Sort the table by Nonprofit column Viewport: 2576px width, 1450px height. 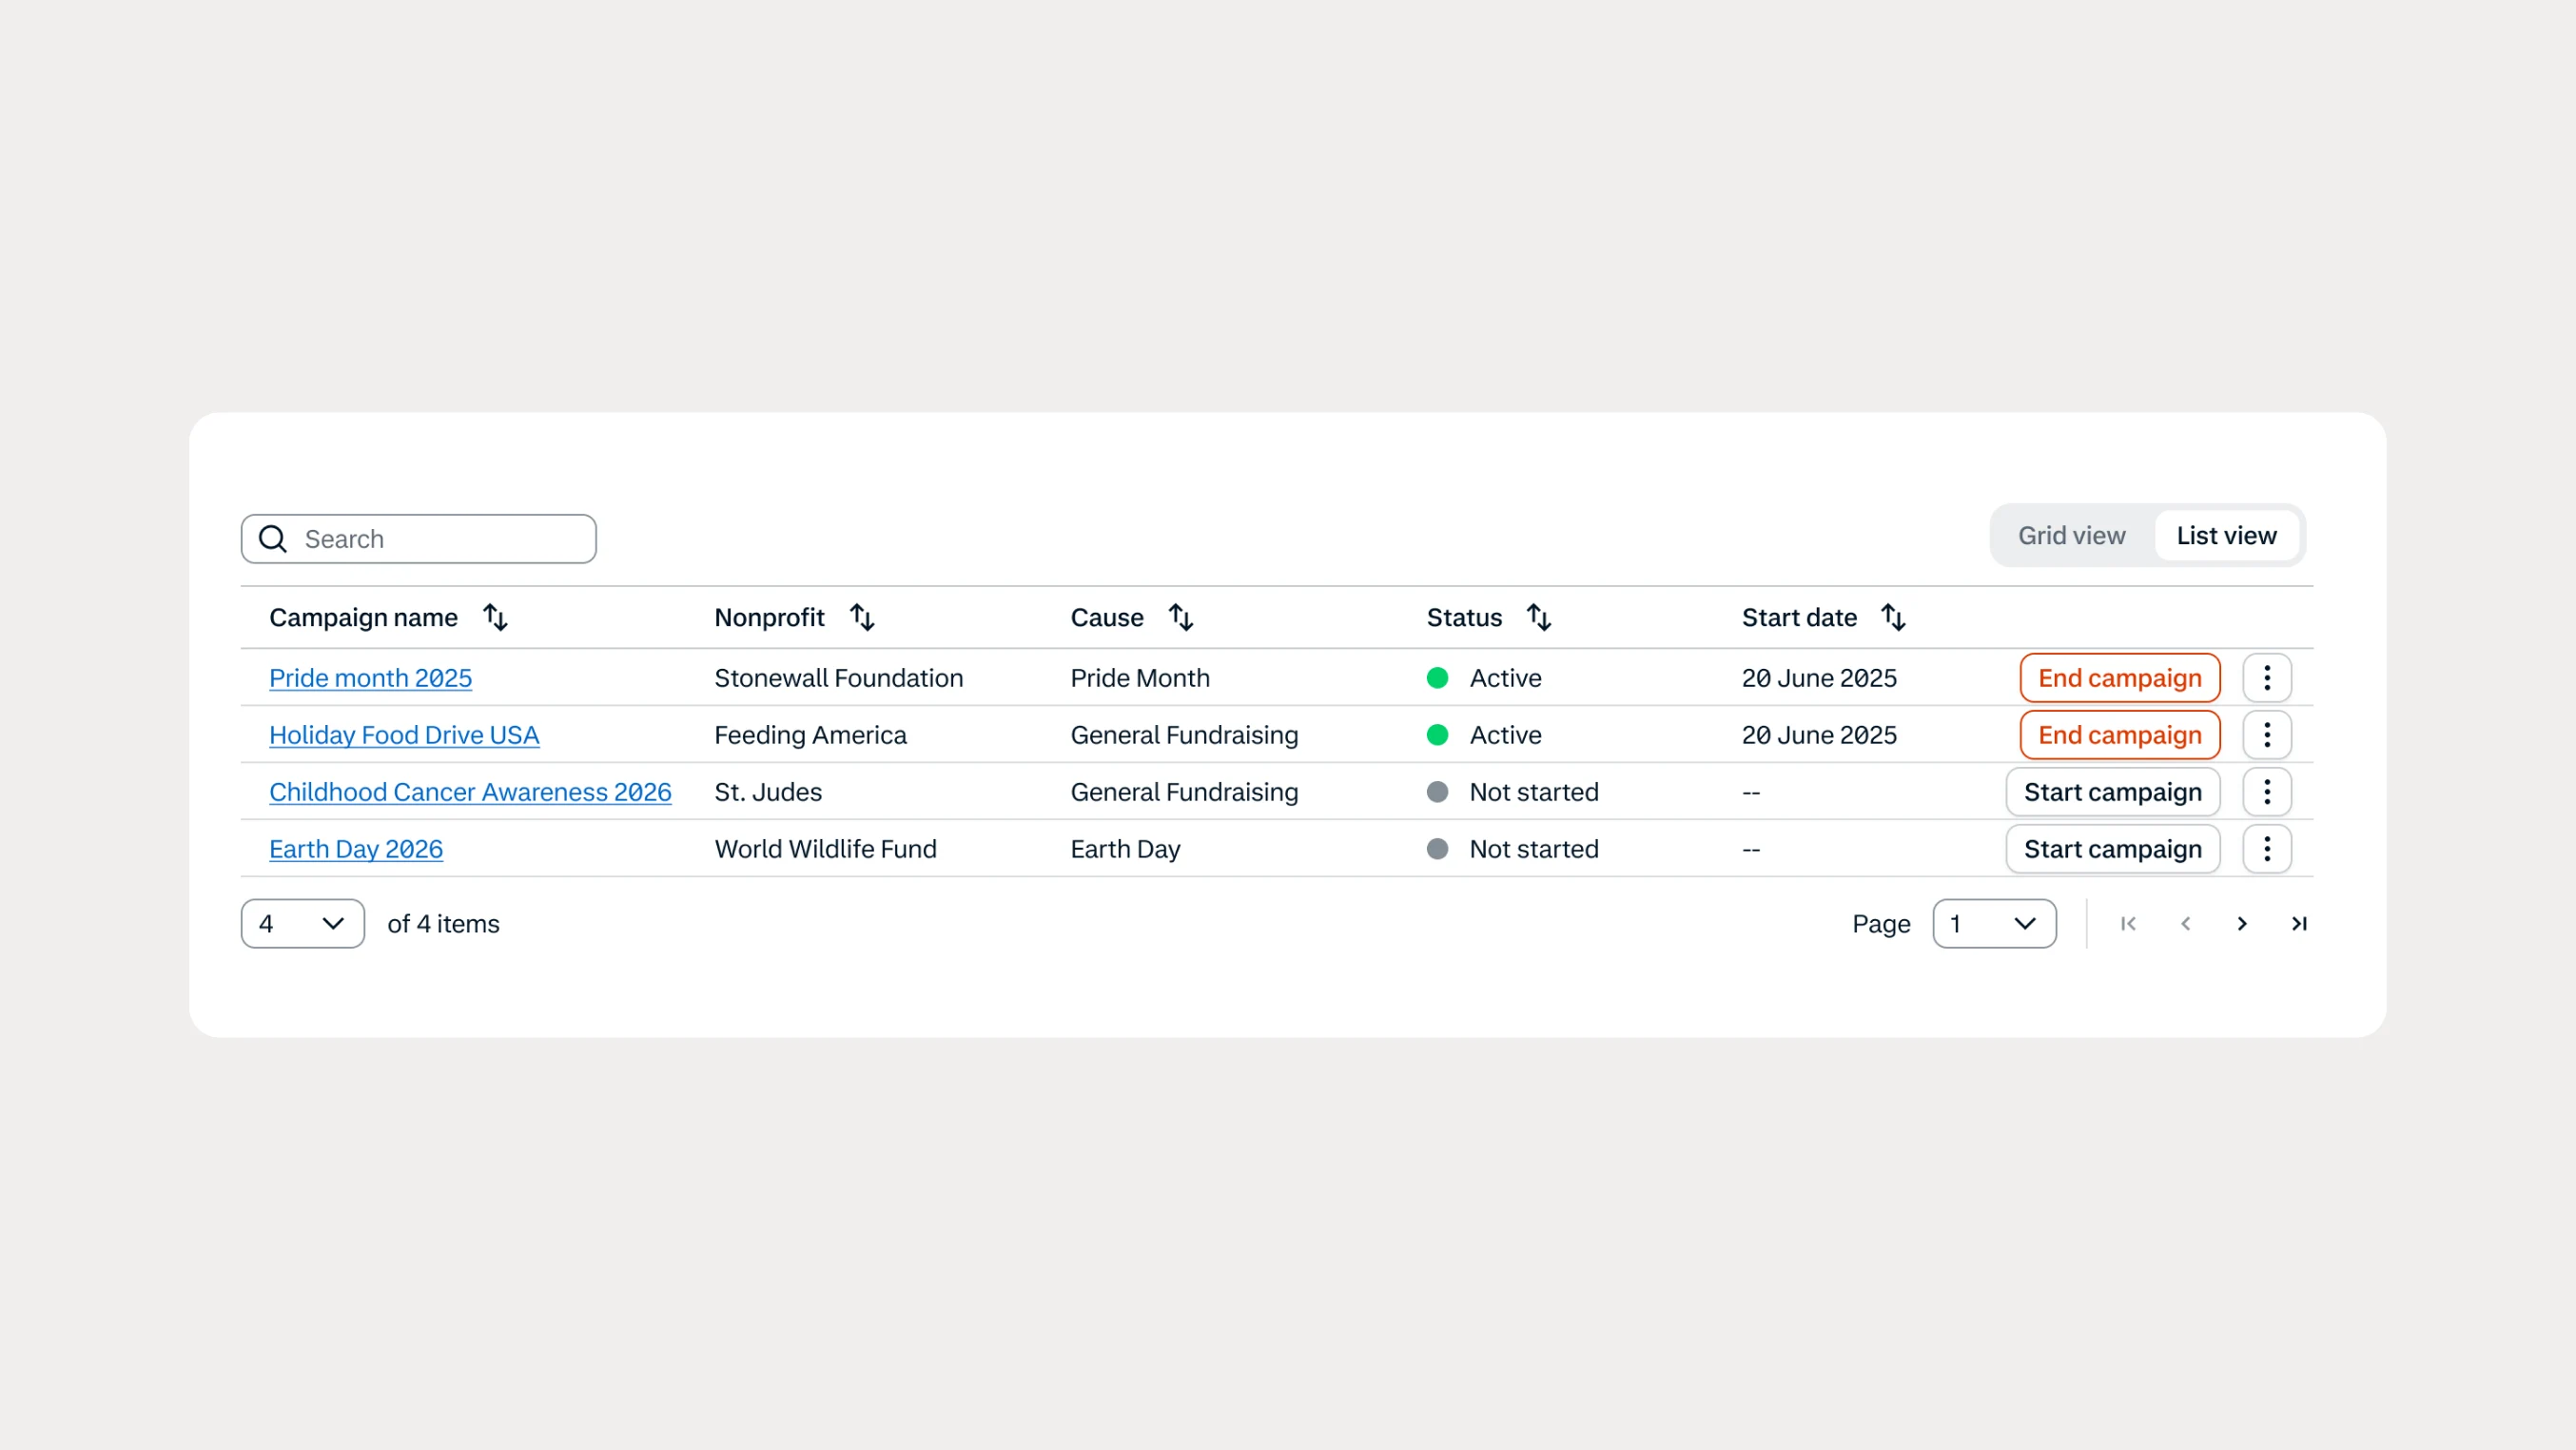coord(862,617)
